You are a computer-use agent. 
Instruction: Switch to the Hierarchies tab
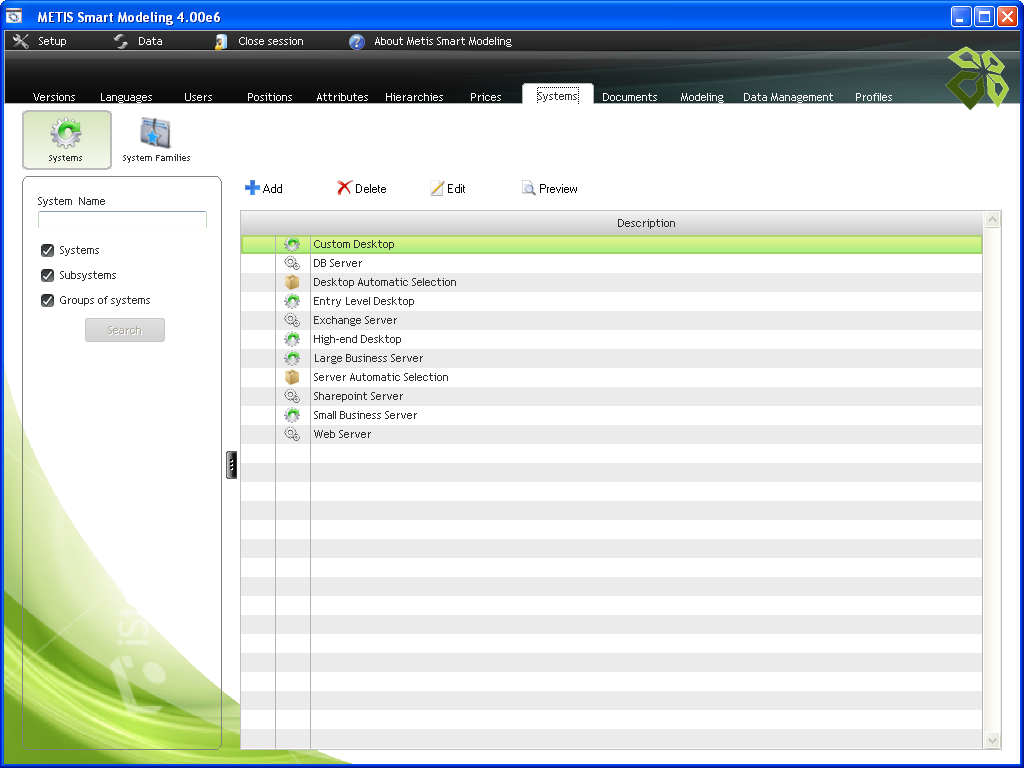coord(414,97)
